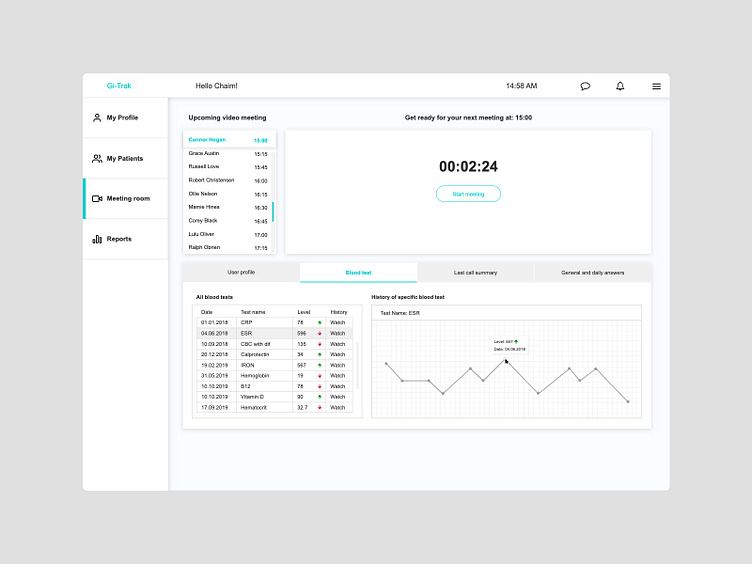Click the meeting list scrollbar
Image resolution: width=752 pixels, height=564 pixels.
point(273,211)
